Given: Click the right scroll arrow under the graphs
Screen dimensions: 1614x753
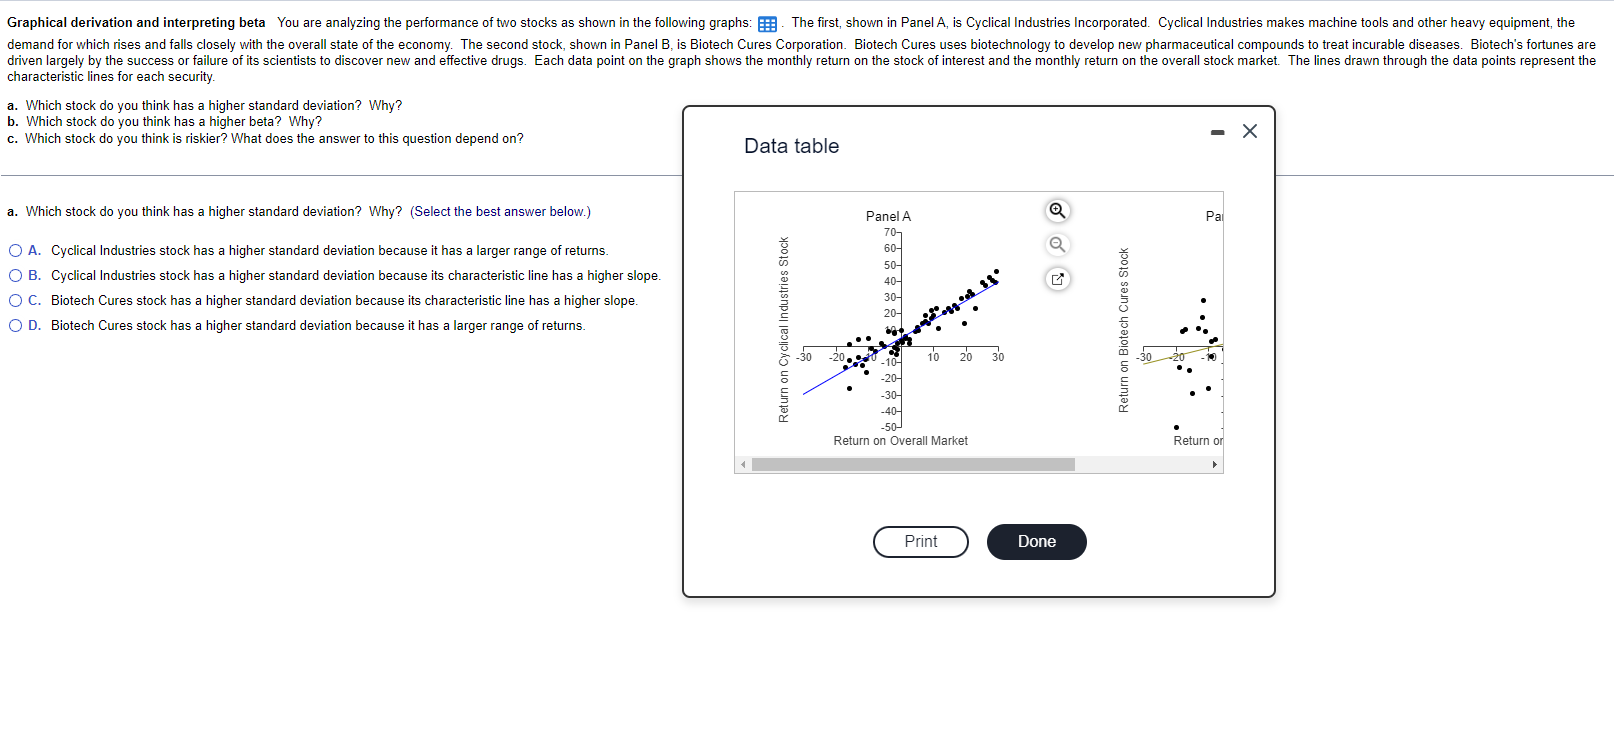Looking at the screenshot, I should coord(1215,464).
